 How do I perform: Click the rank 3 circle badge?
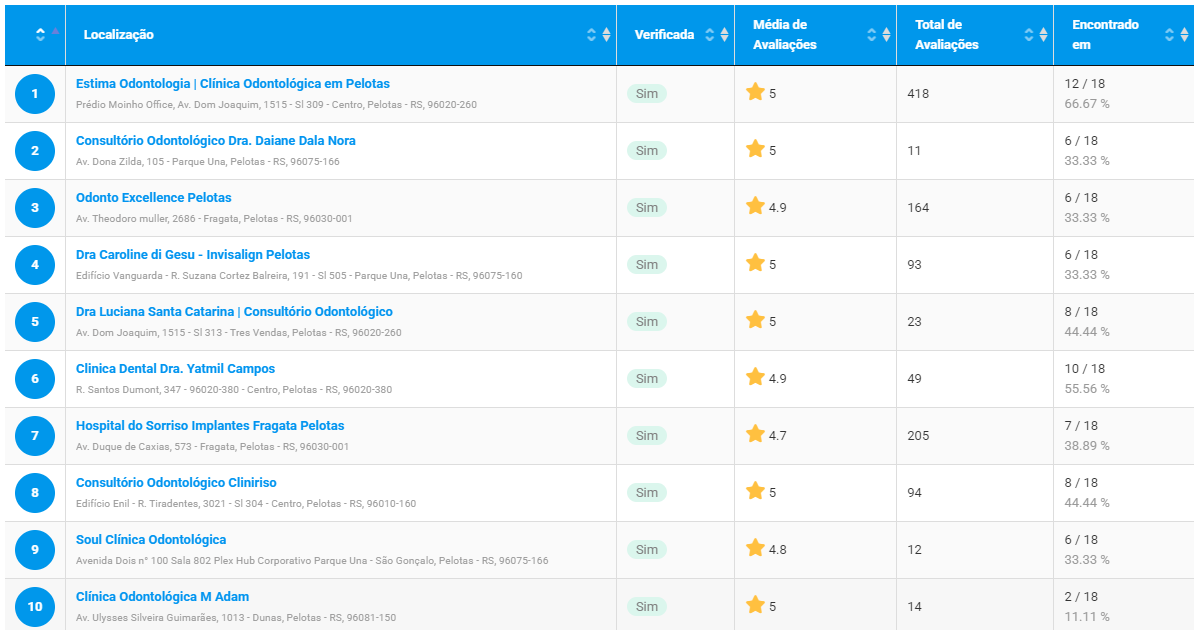coord(35,208)
